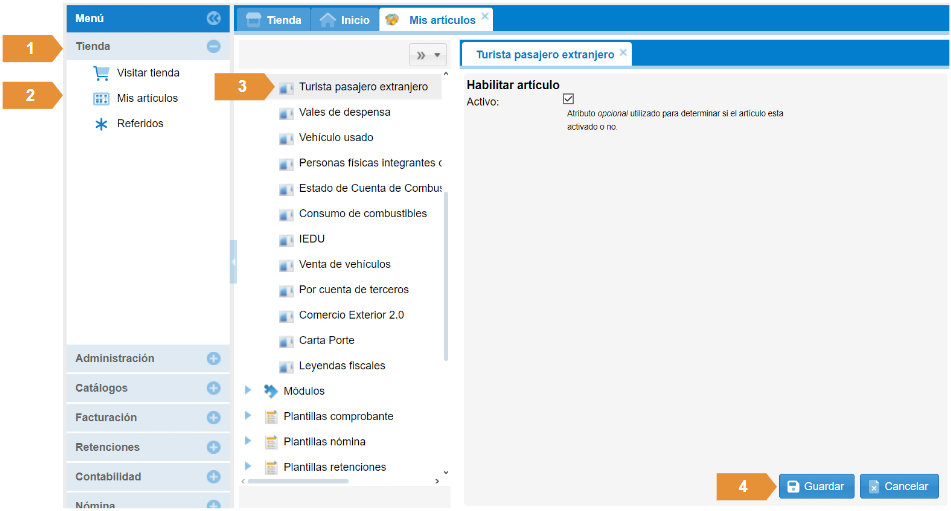951x511 pixels.
Task: Expand the Administración menu section
Action: click(x=213, y=359)
